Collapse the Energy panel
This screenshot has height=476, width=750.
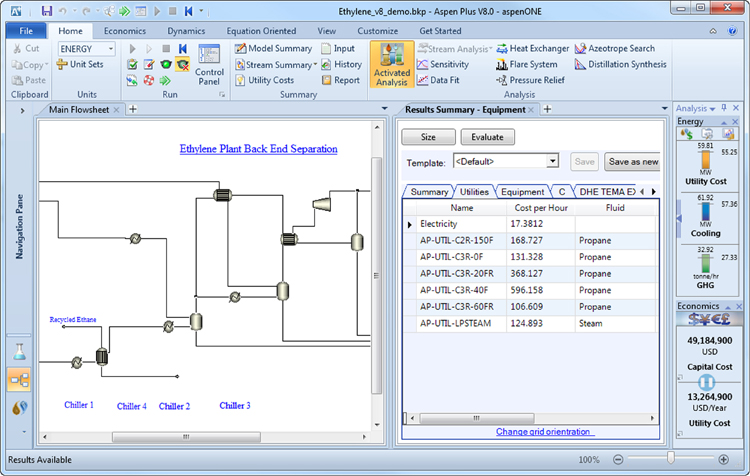click(x=724, y=122)
